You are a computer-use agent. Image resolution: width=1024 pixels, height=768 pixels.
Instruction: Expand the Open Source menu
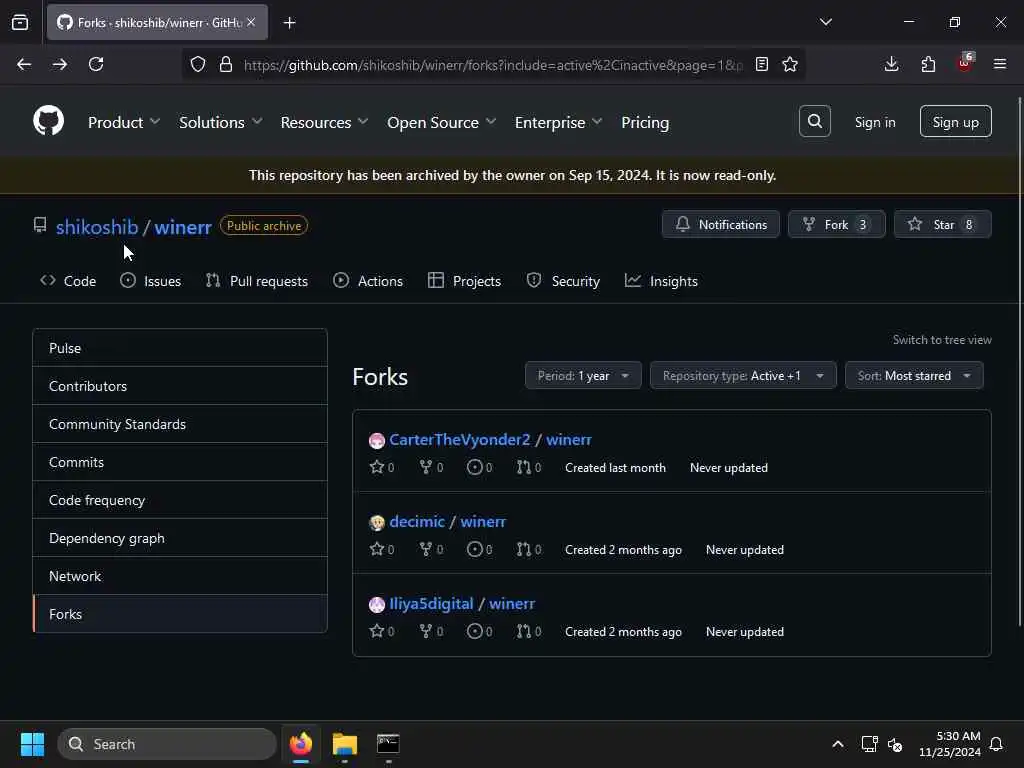point(441,122)
